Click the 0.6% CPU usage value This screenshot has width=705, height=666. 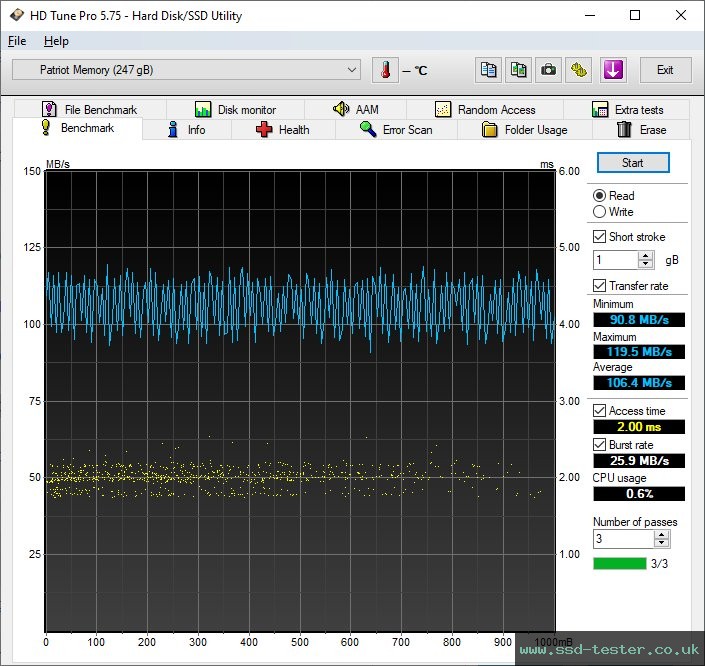[639, 494]
